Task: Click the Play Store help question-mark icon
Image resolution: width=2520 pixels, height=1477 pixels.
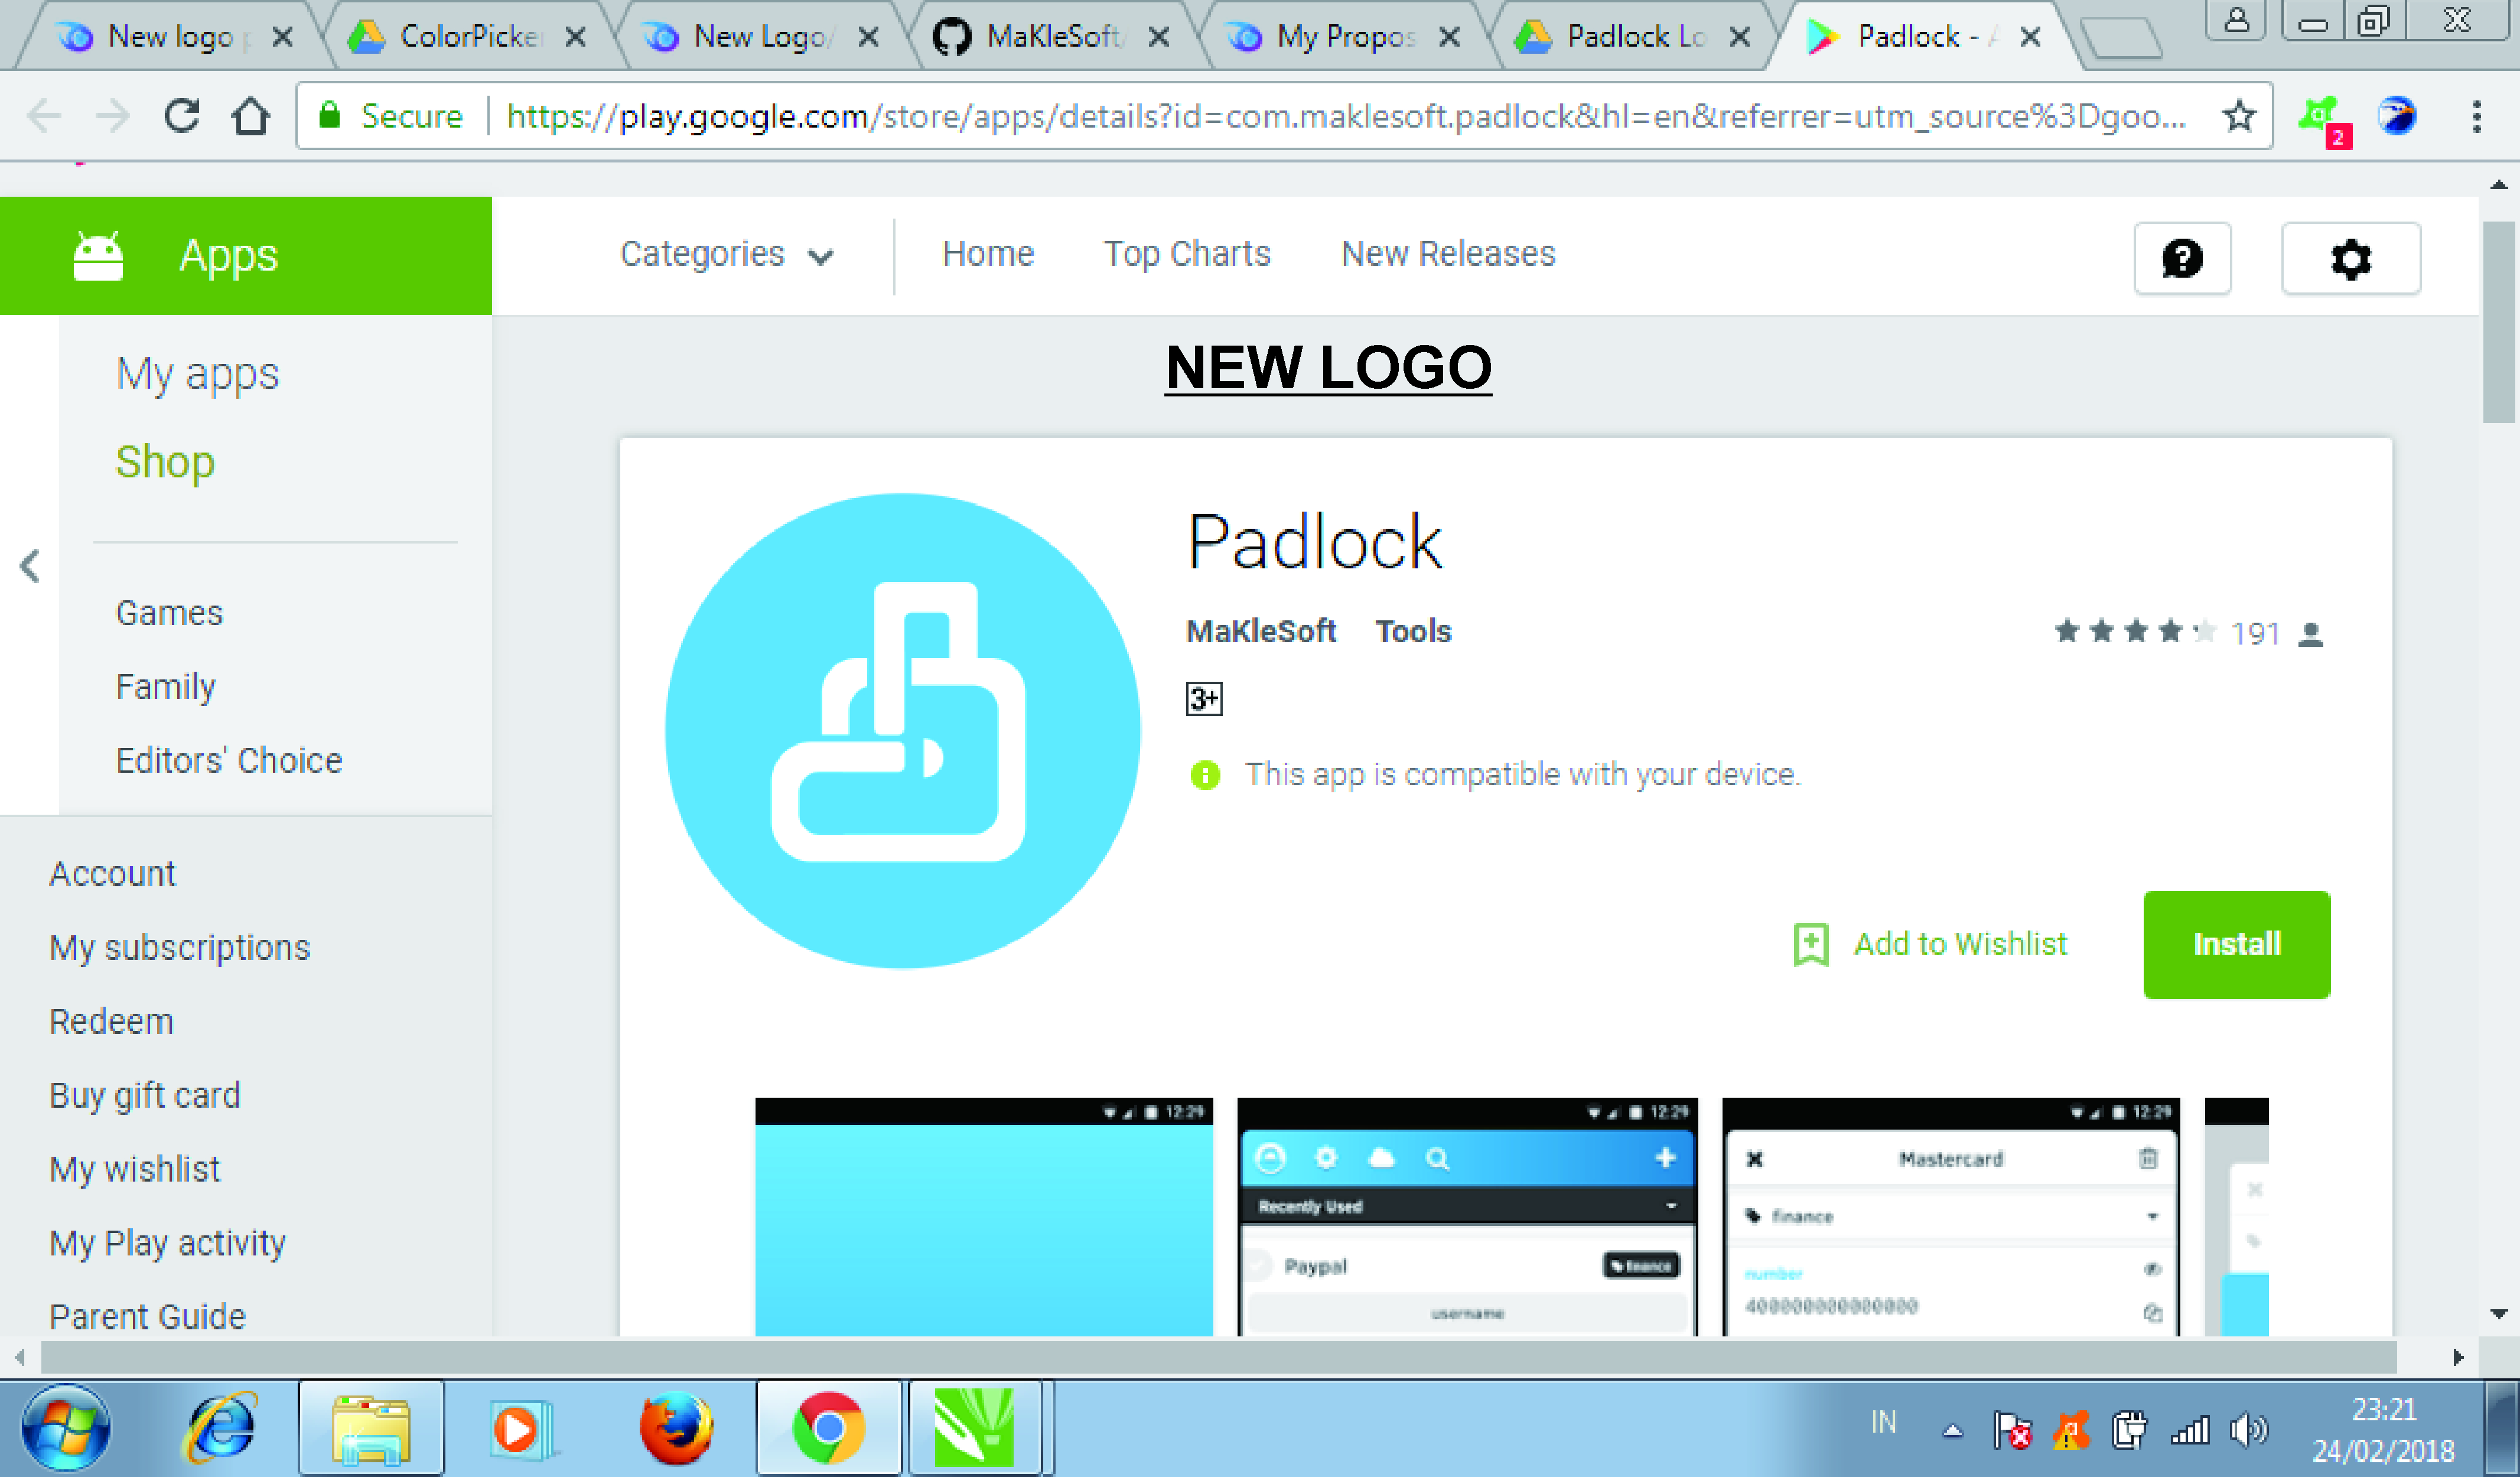Action: click(2182, 259)
